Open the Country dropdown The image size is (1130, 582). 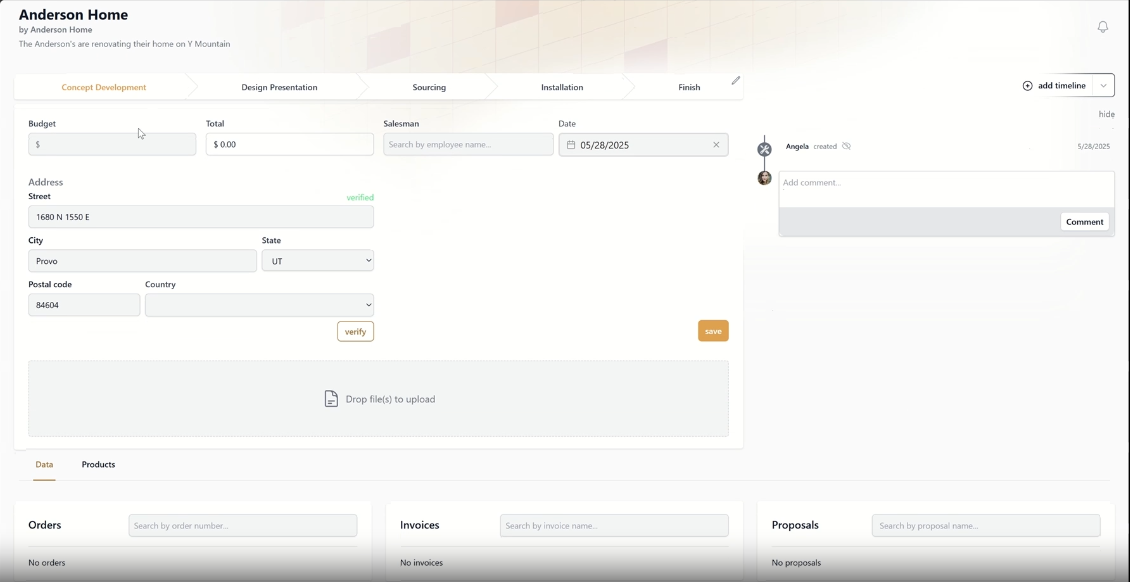click(x=259, y=305)
